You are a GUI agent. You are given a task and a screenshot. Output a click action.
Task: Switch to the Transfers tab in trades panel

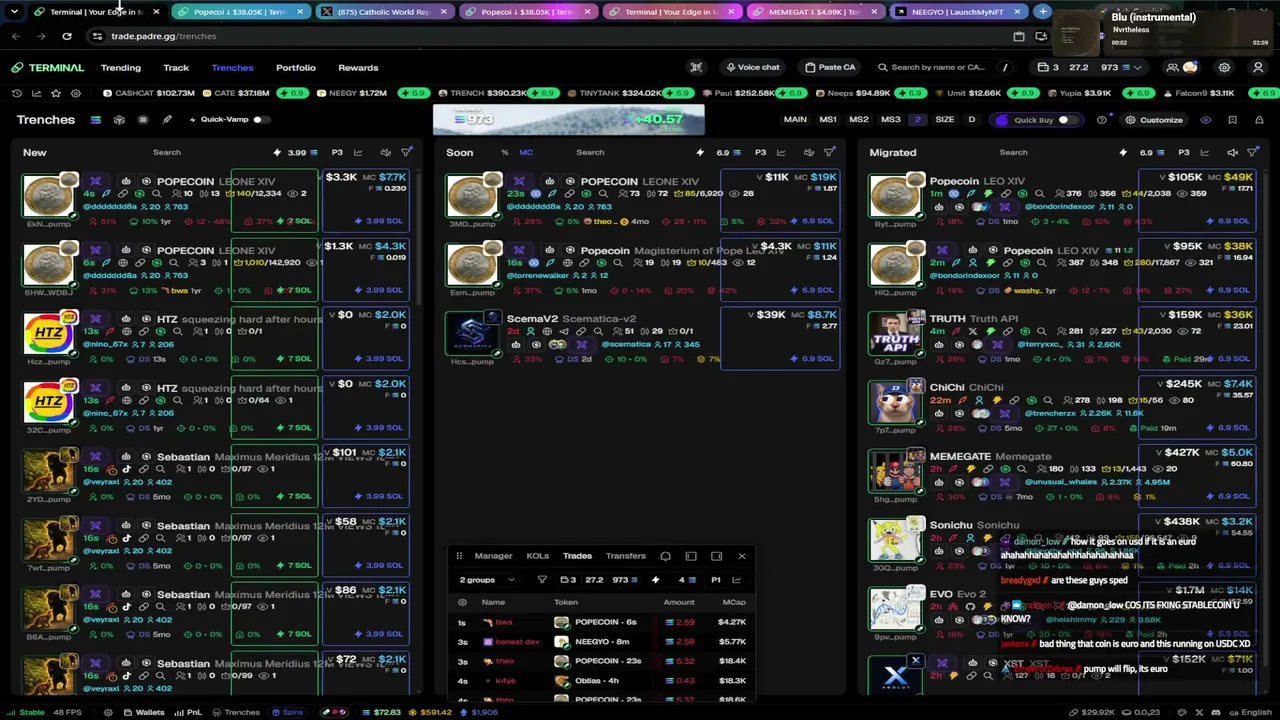coord(626,556)
